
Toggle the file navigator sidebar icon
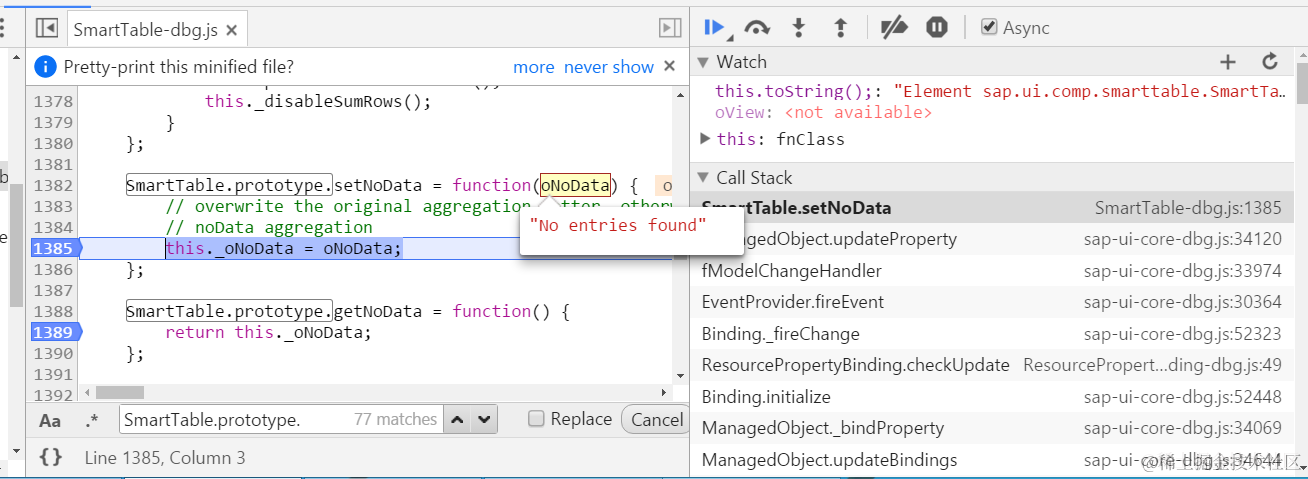(47, 29)
